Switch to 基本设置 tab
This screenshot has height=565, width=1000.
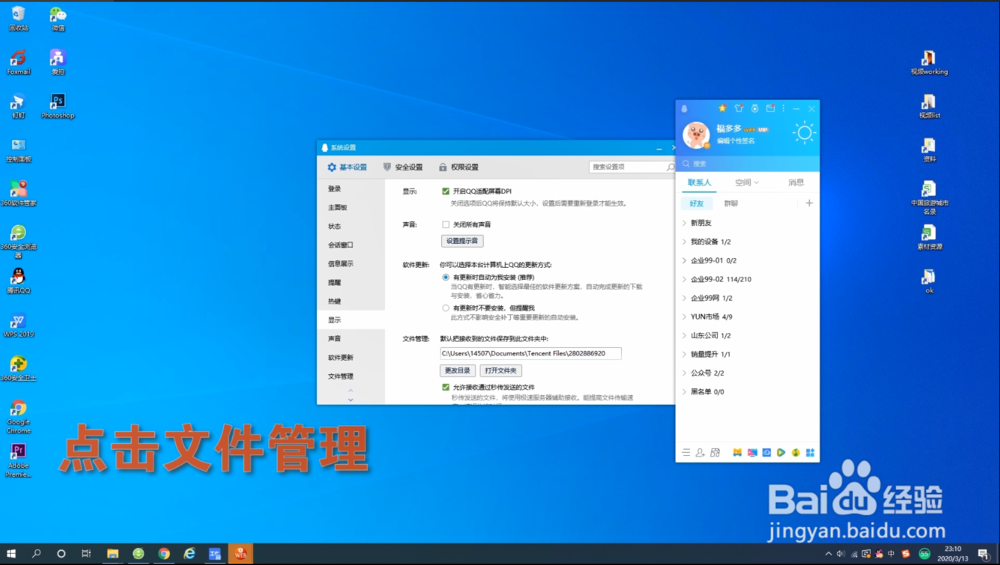[x=347, y=167]
